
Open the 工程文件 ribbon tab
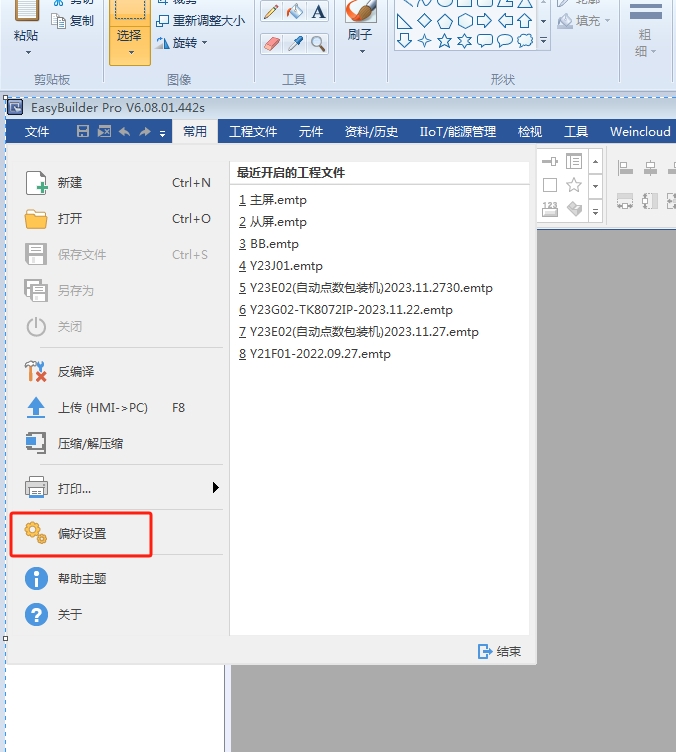coord(253,131)
